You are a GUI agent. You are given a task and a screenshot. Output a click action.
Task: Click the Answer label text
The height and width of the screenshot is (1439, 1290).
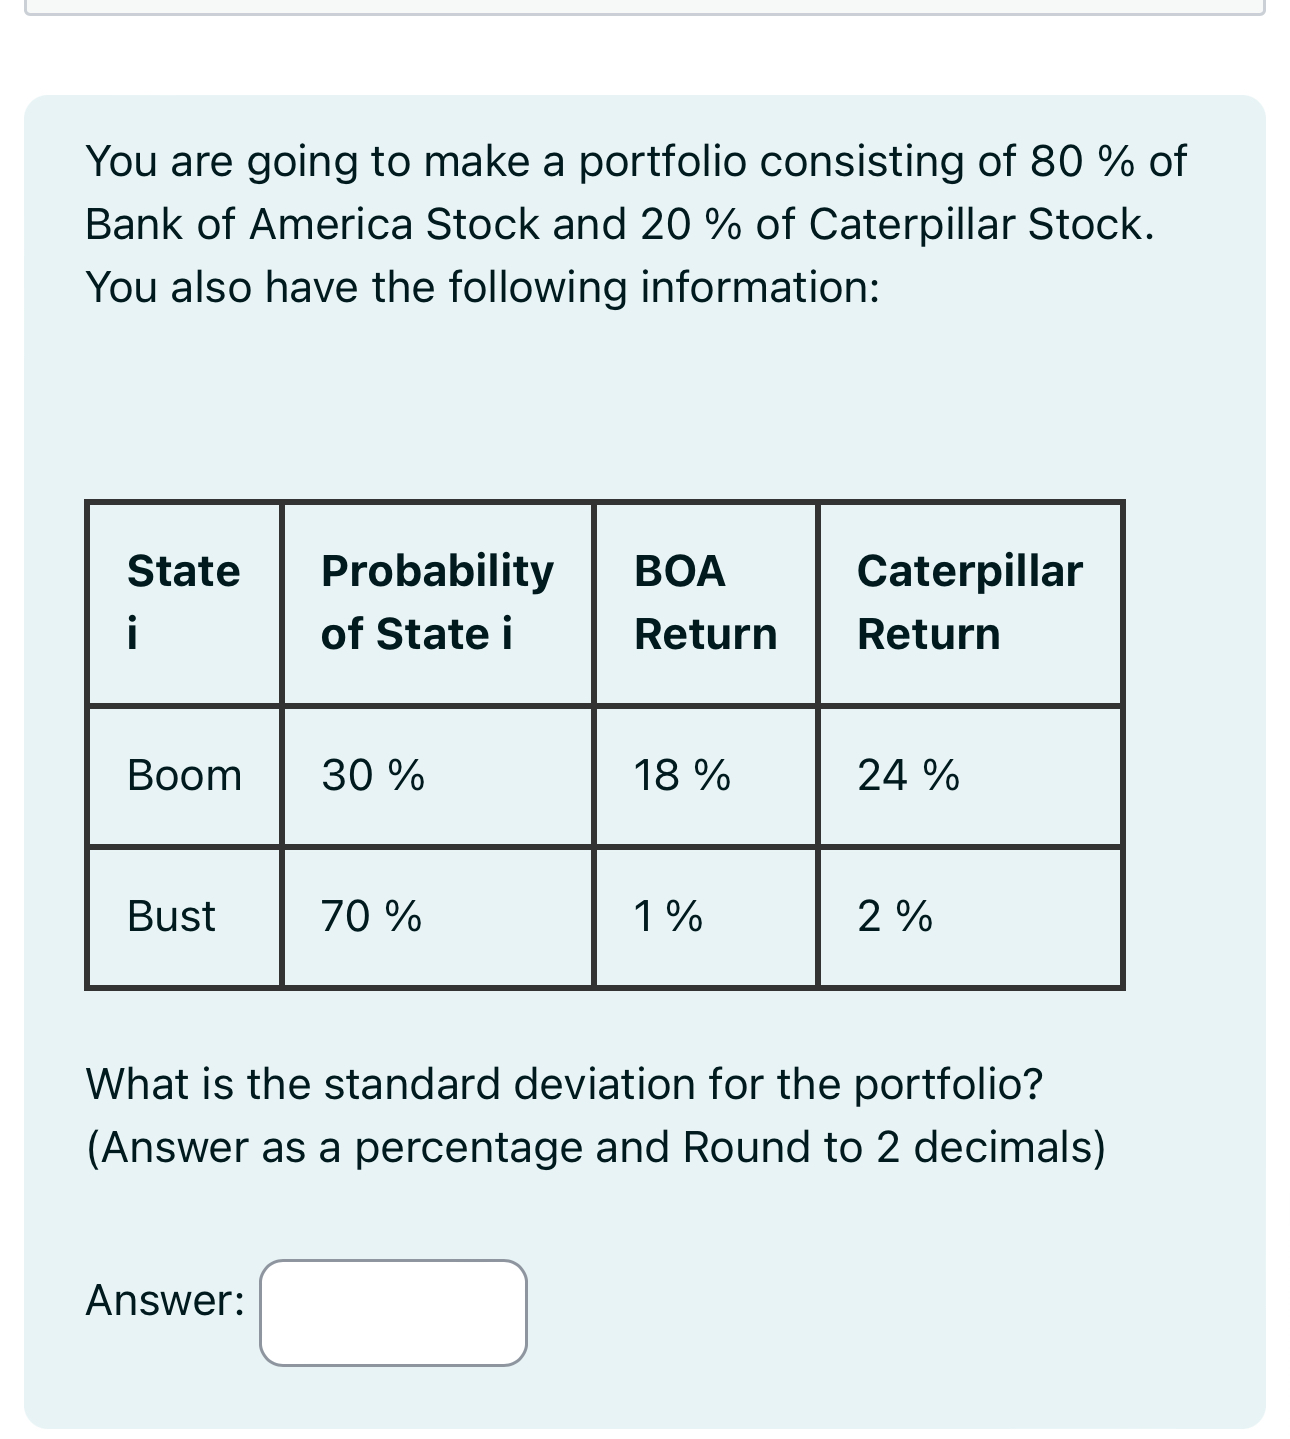pos(162,1300)
